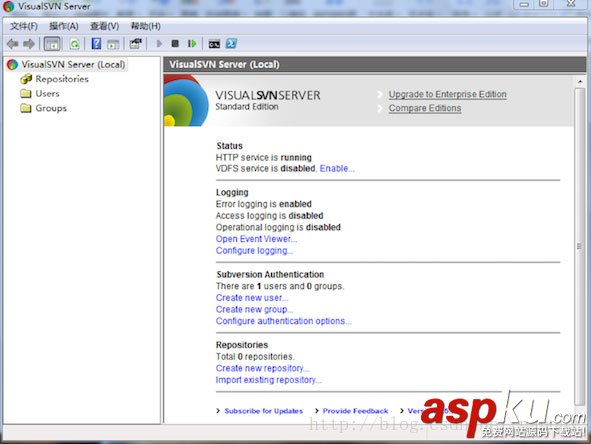The height and width of the screenshot is (444, 591).
Task: Click Import existing repository... link
Action: [268, 380]
